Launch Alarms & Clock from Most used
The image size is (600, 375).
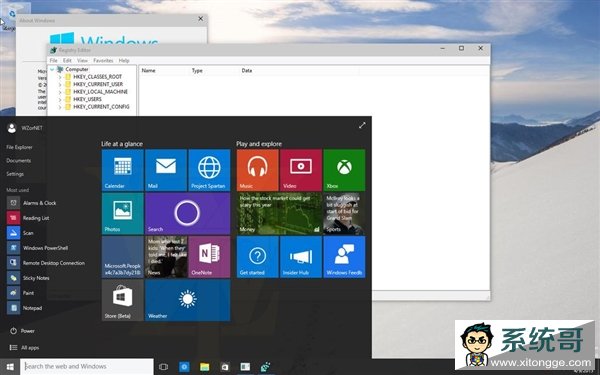tap(32, 203)
